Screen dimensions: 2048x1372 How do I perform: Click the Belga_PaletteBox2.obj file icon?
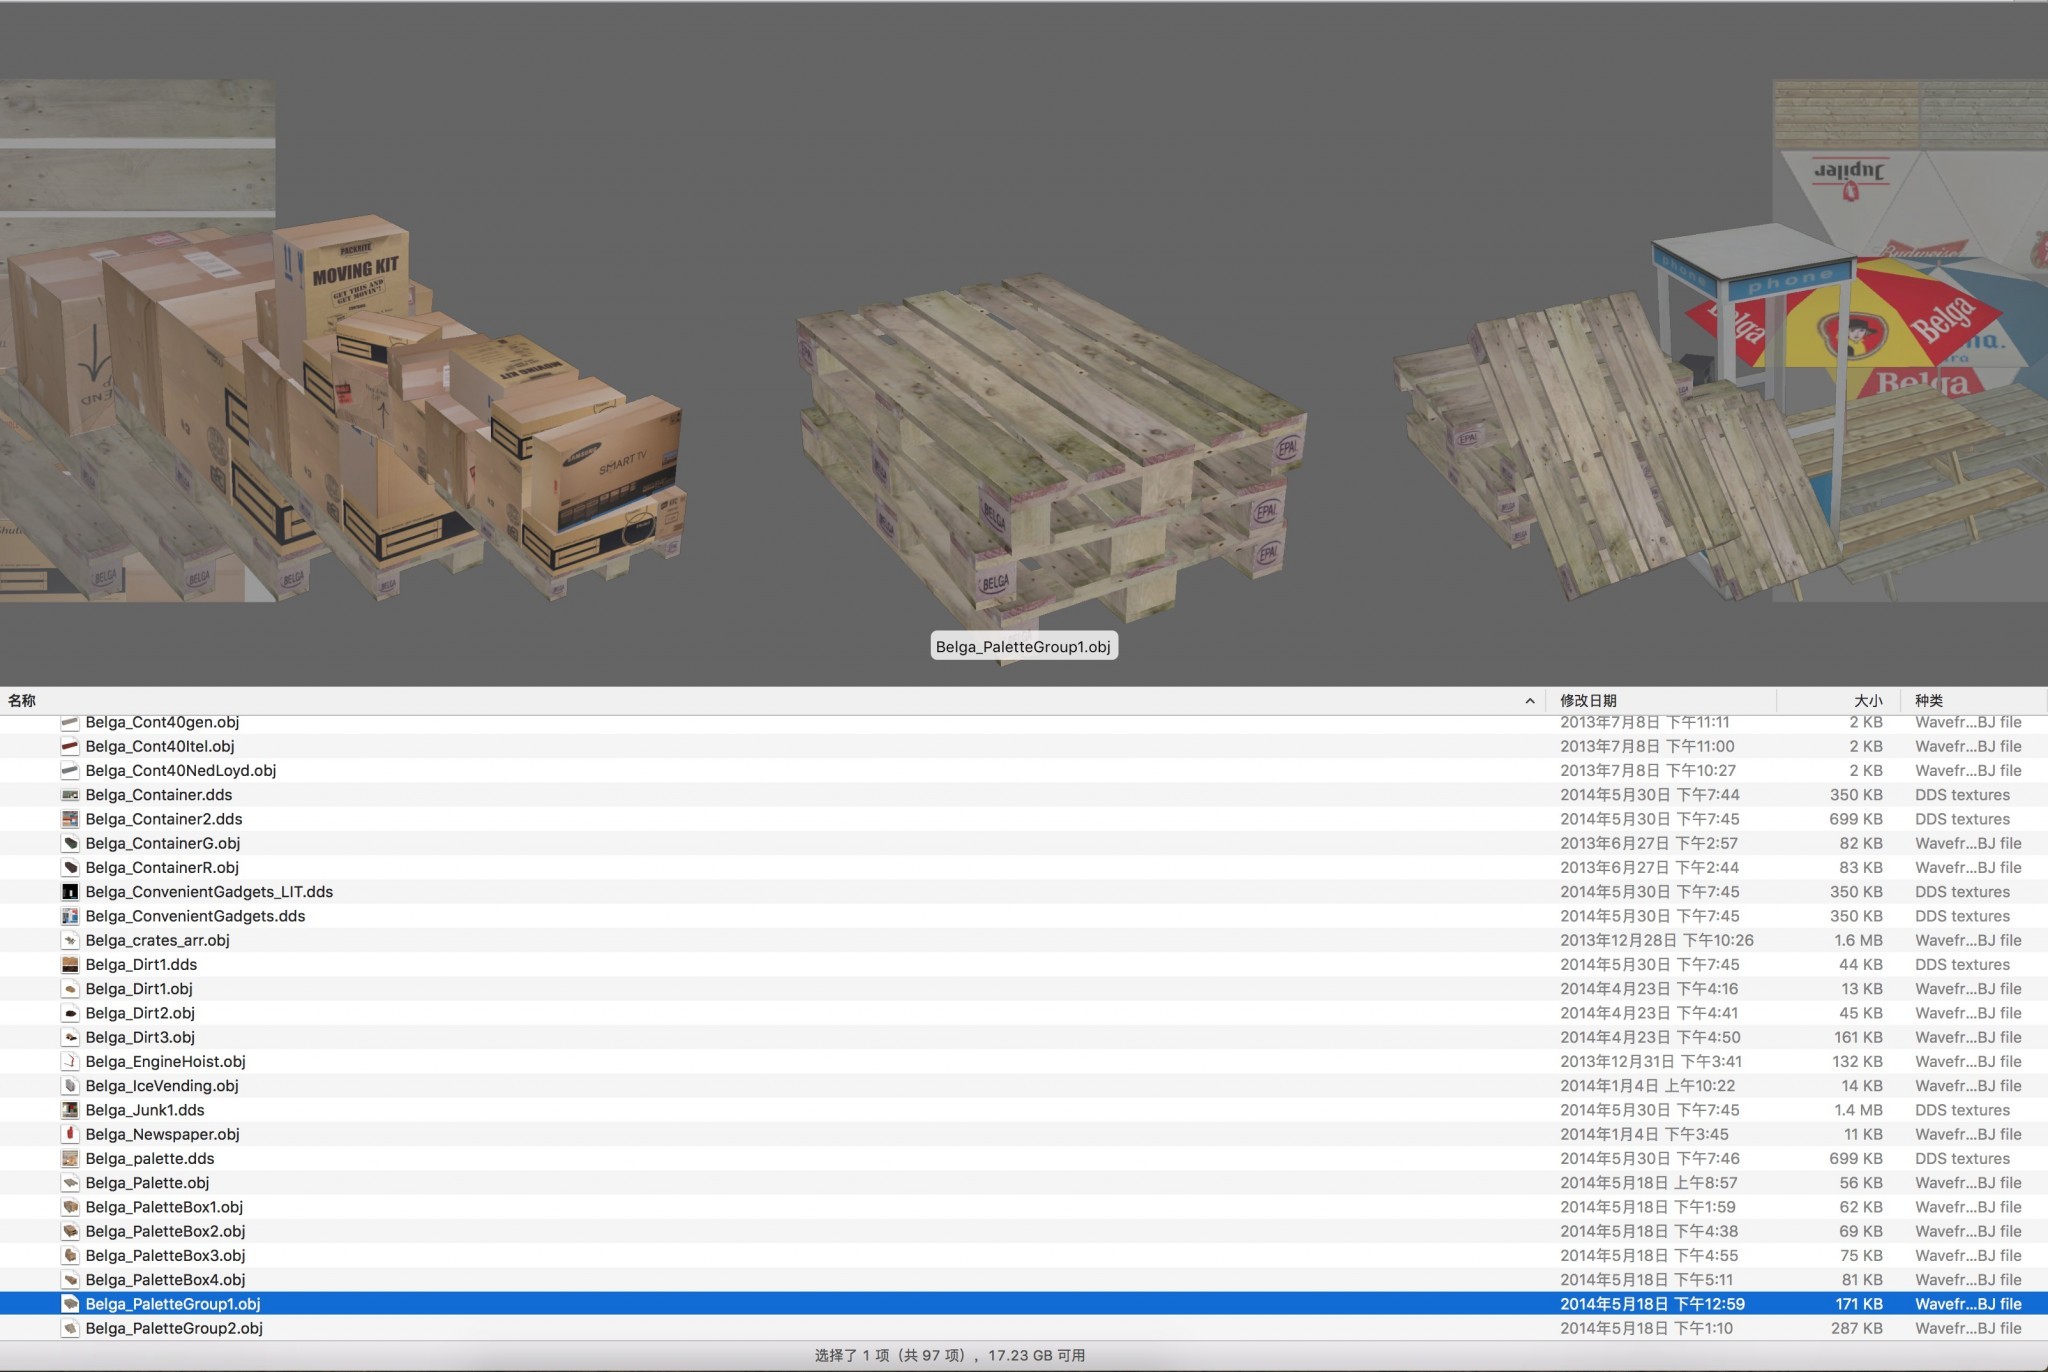coord(70,1231)
